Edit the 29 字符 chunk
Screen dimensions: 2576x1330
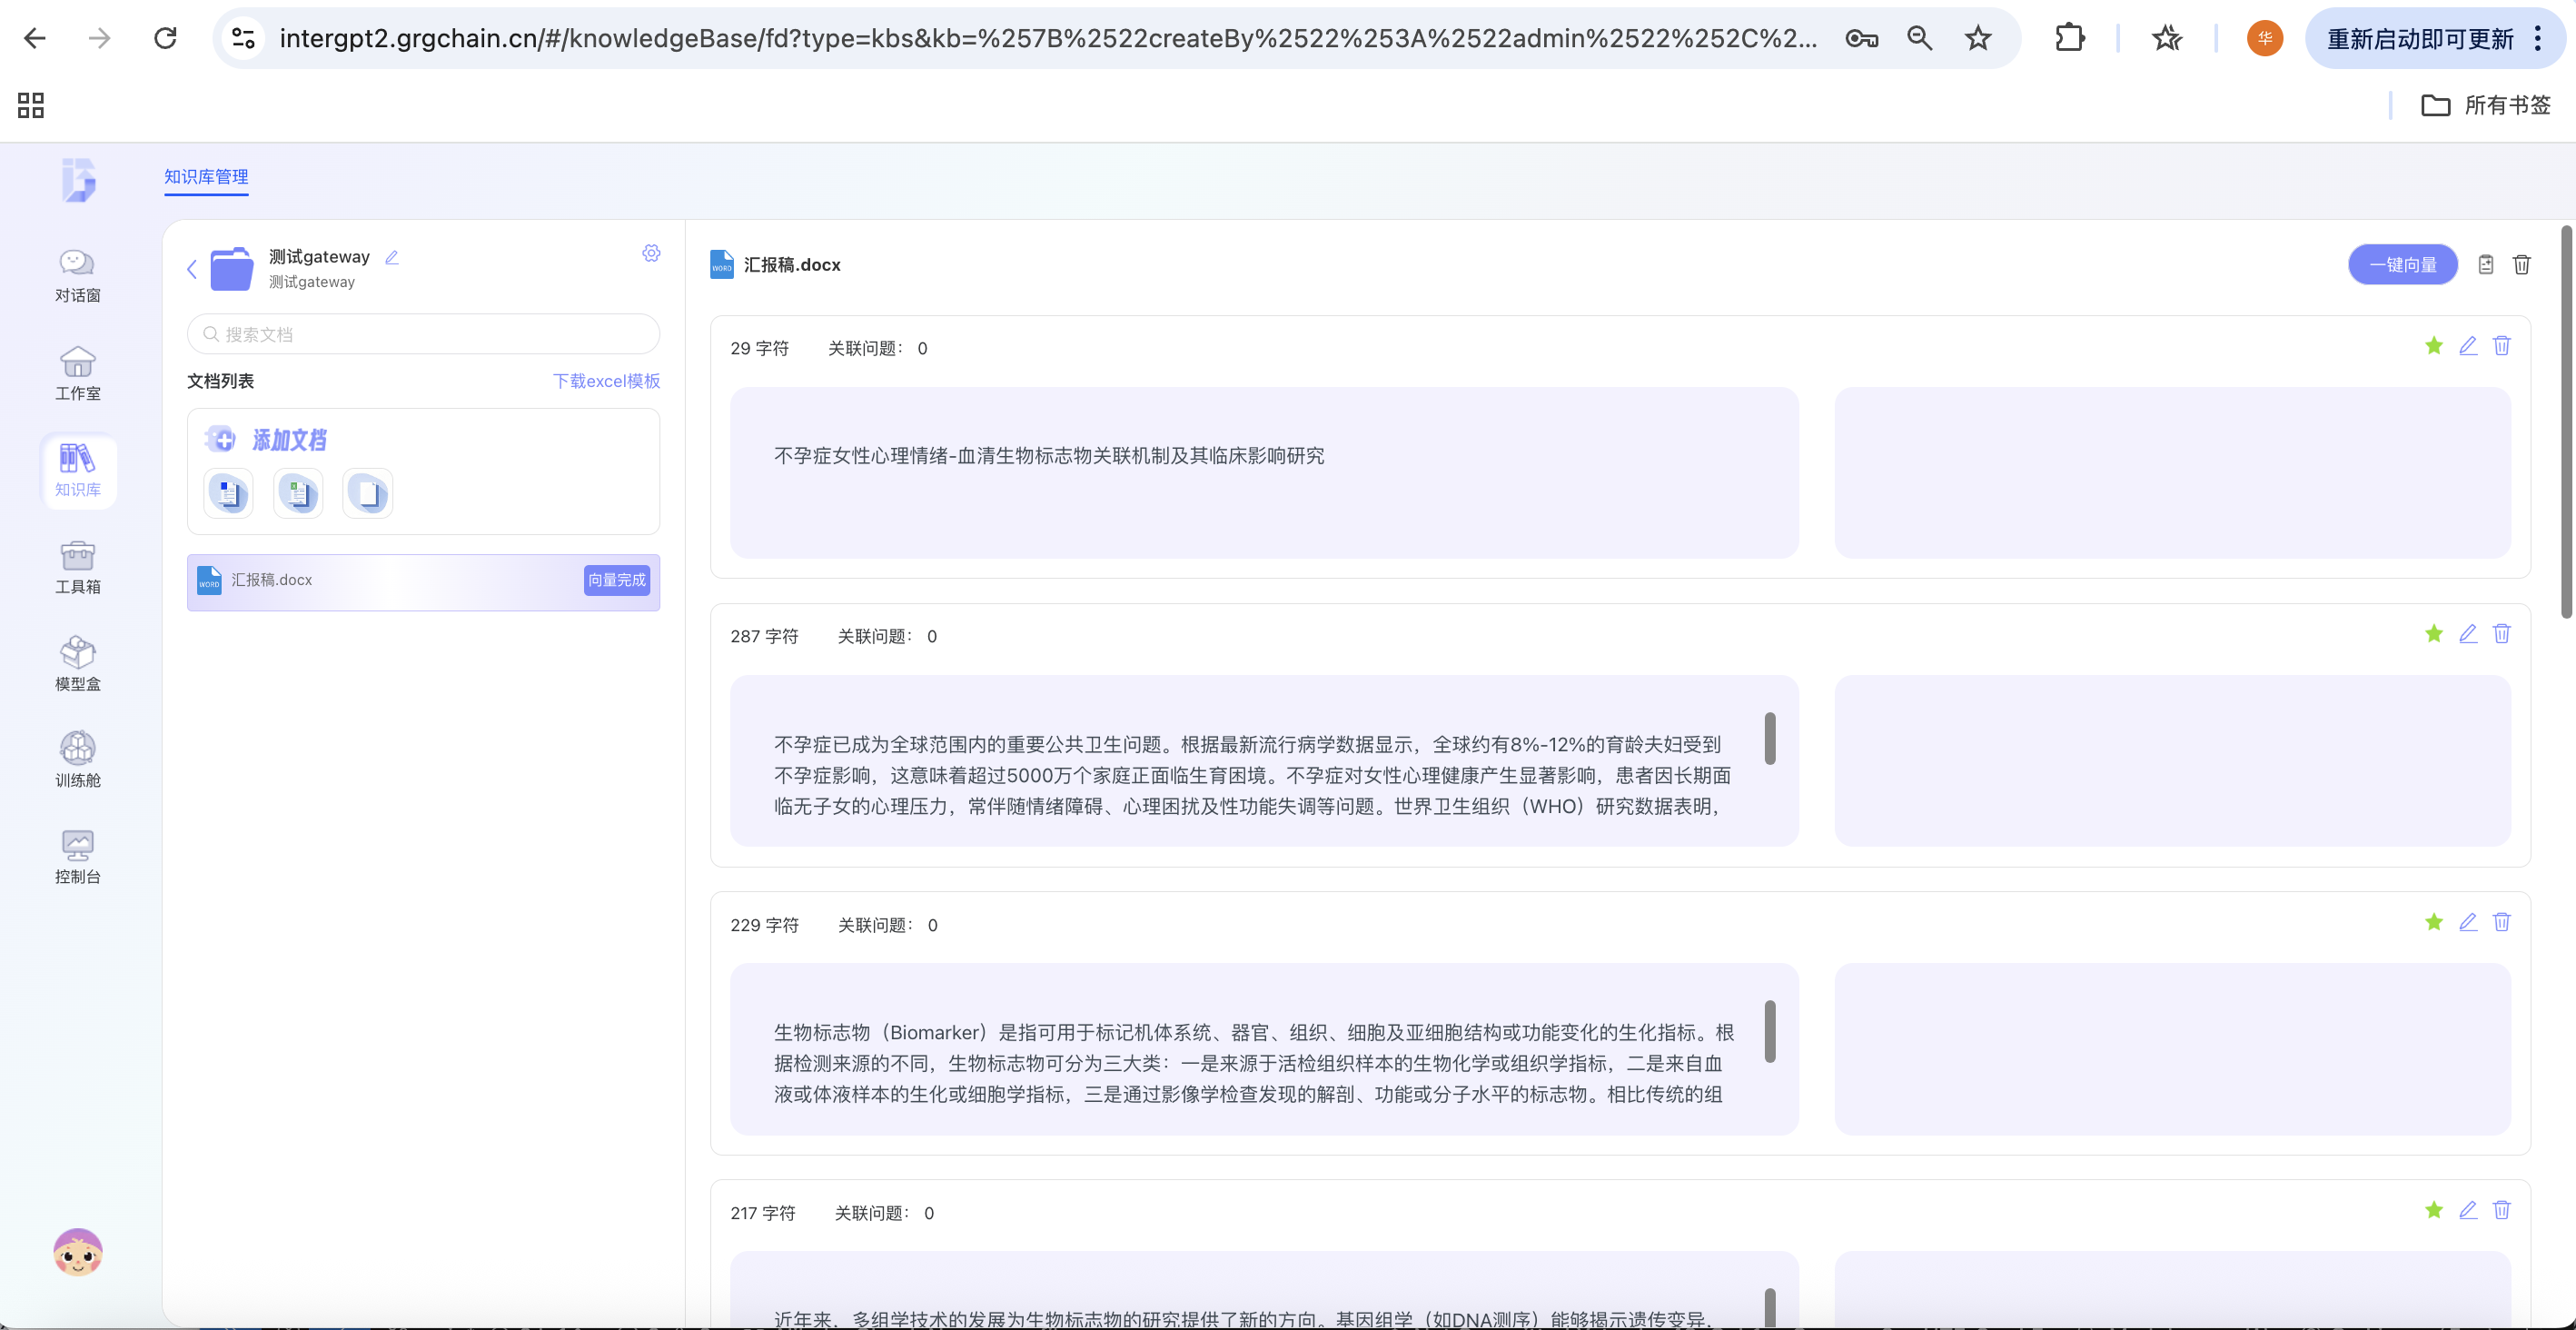click(2467, 346)
